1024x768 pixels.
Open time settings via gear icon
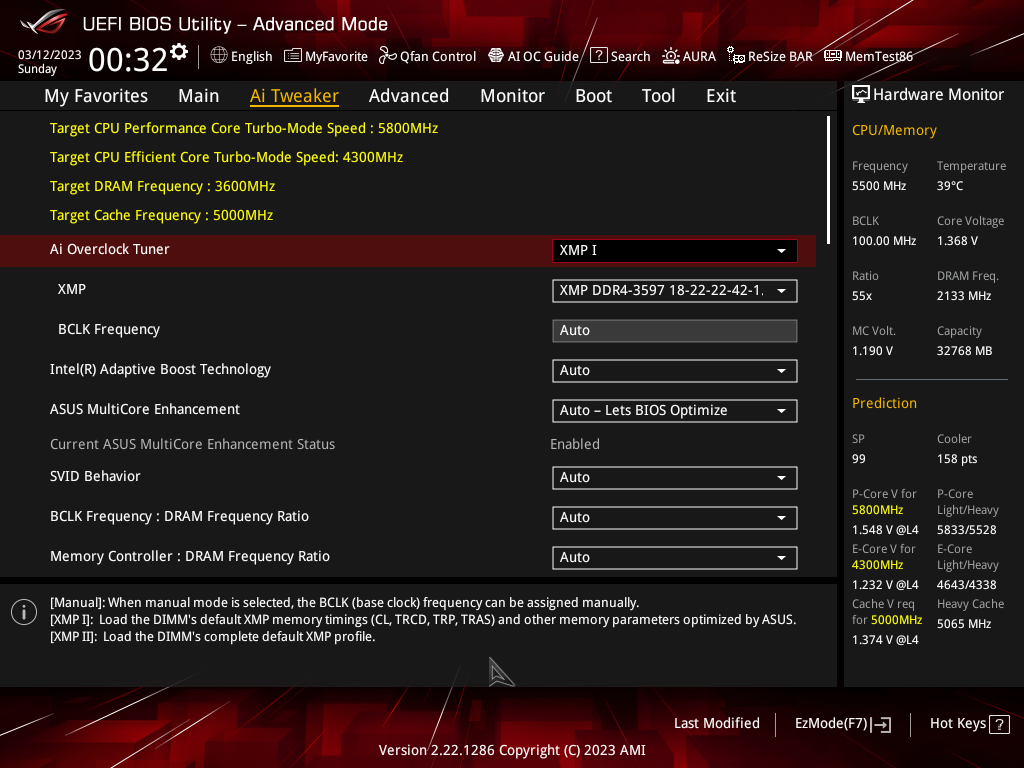179,52
